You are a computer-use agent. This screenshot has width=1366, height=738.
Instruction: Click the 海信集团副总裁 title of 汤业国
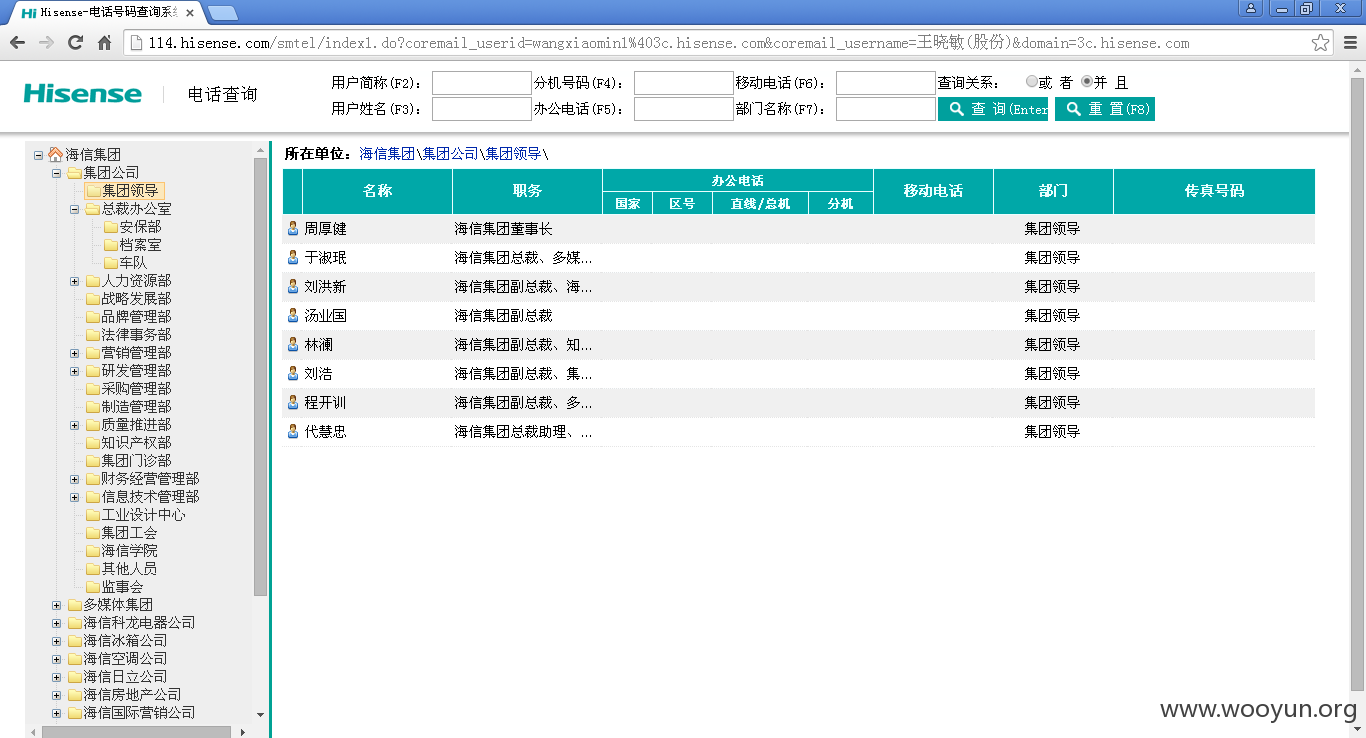click(x=503, y=316)
